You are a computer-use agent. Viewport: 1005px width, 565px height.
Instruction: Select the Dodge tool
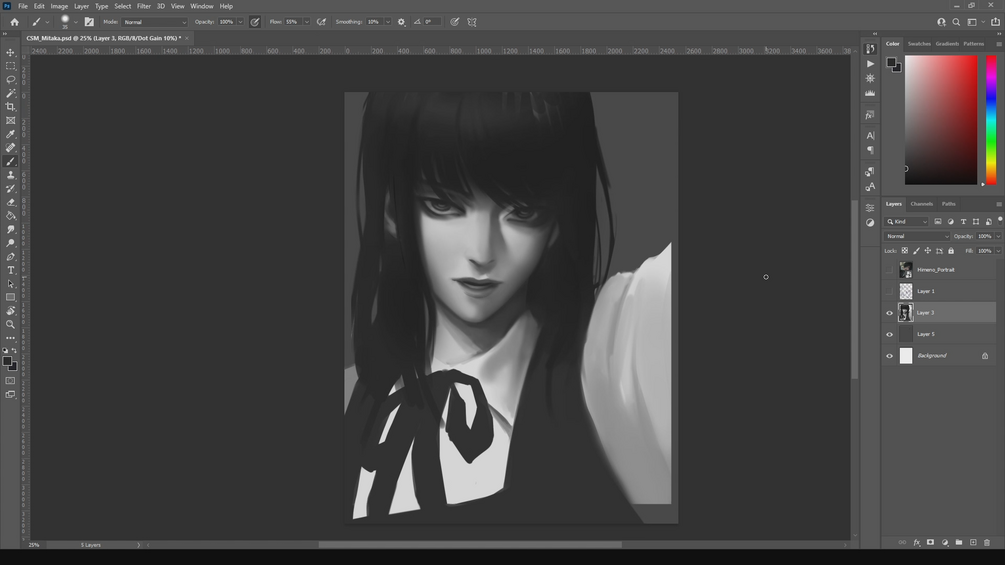pyautogui.click(x=10, y=243)
